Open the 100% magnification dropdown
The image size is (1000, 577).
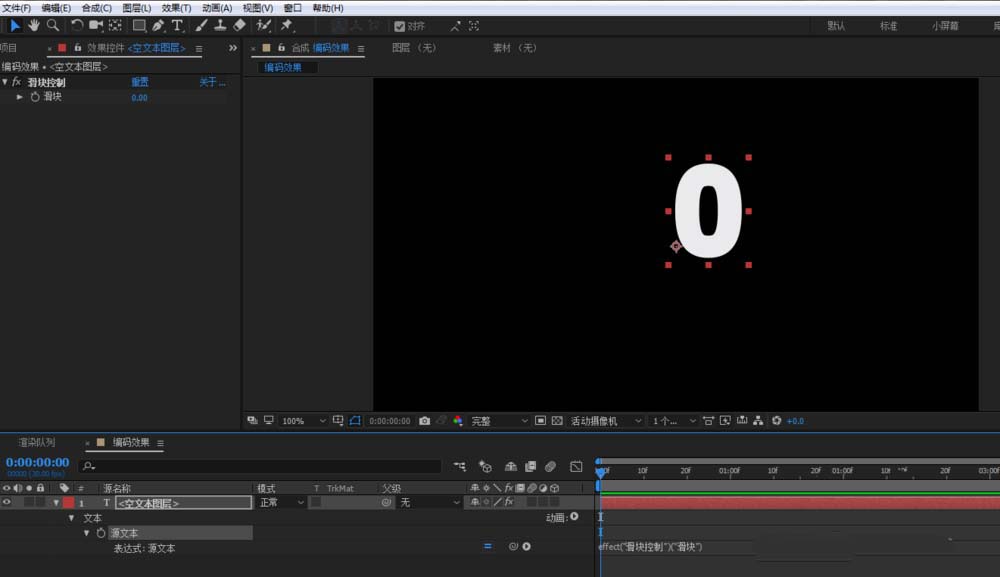coord(300,421)
